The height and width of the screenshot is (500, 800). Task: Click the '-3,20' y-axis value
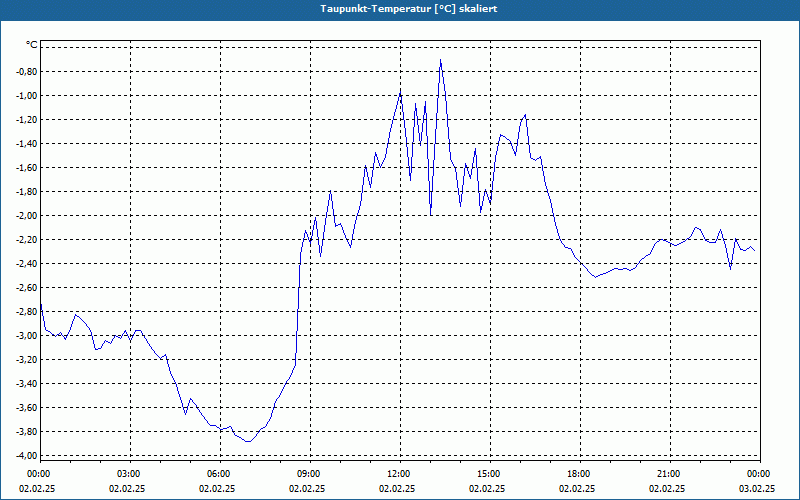pos(27,359)
